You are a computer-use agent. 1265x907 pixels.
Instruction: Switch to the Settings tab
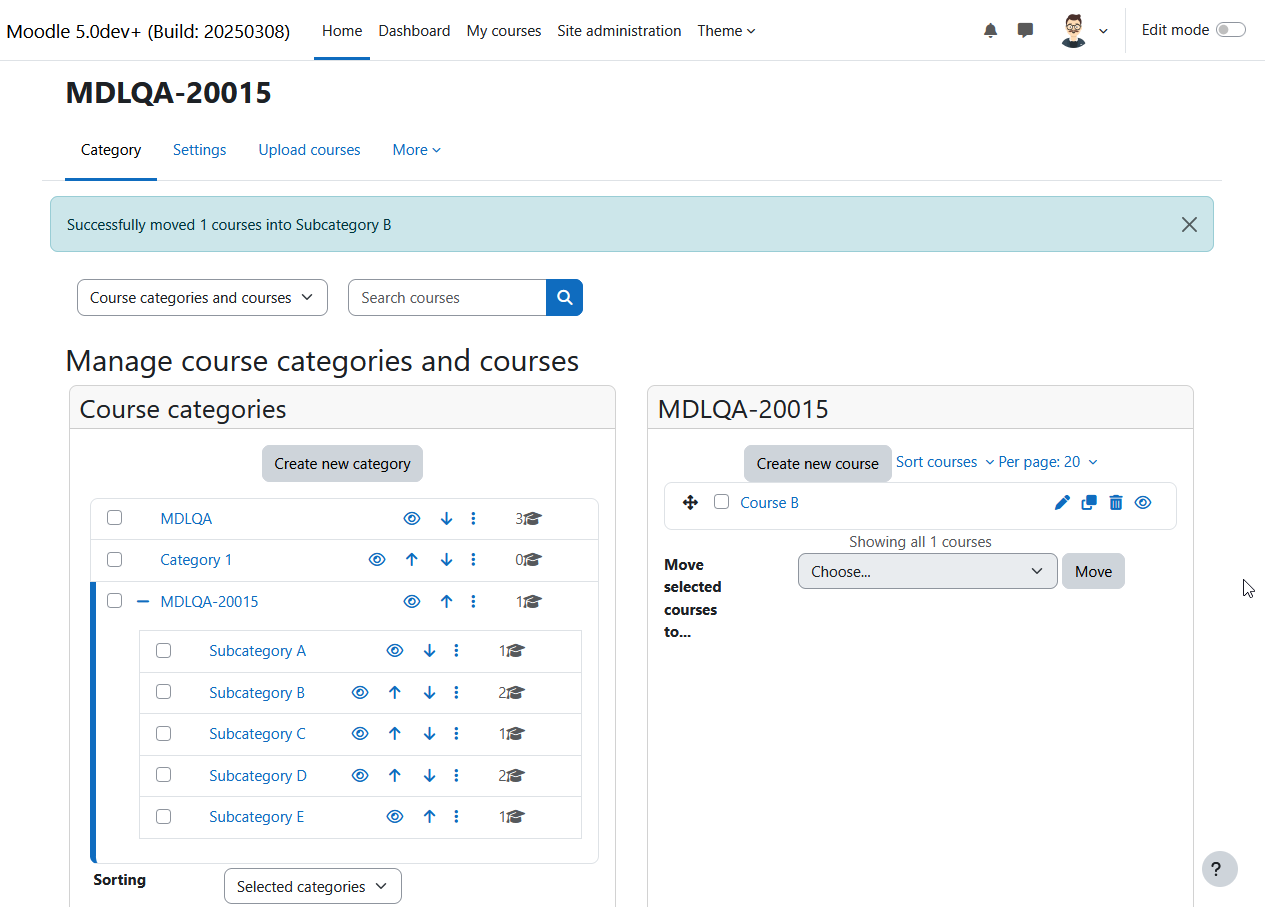tap(200, 150)
